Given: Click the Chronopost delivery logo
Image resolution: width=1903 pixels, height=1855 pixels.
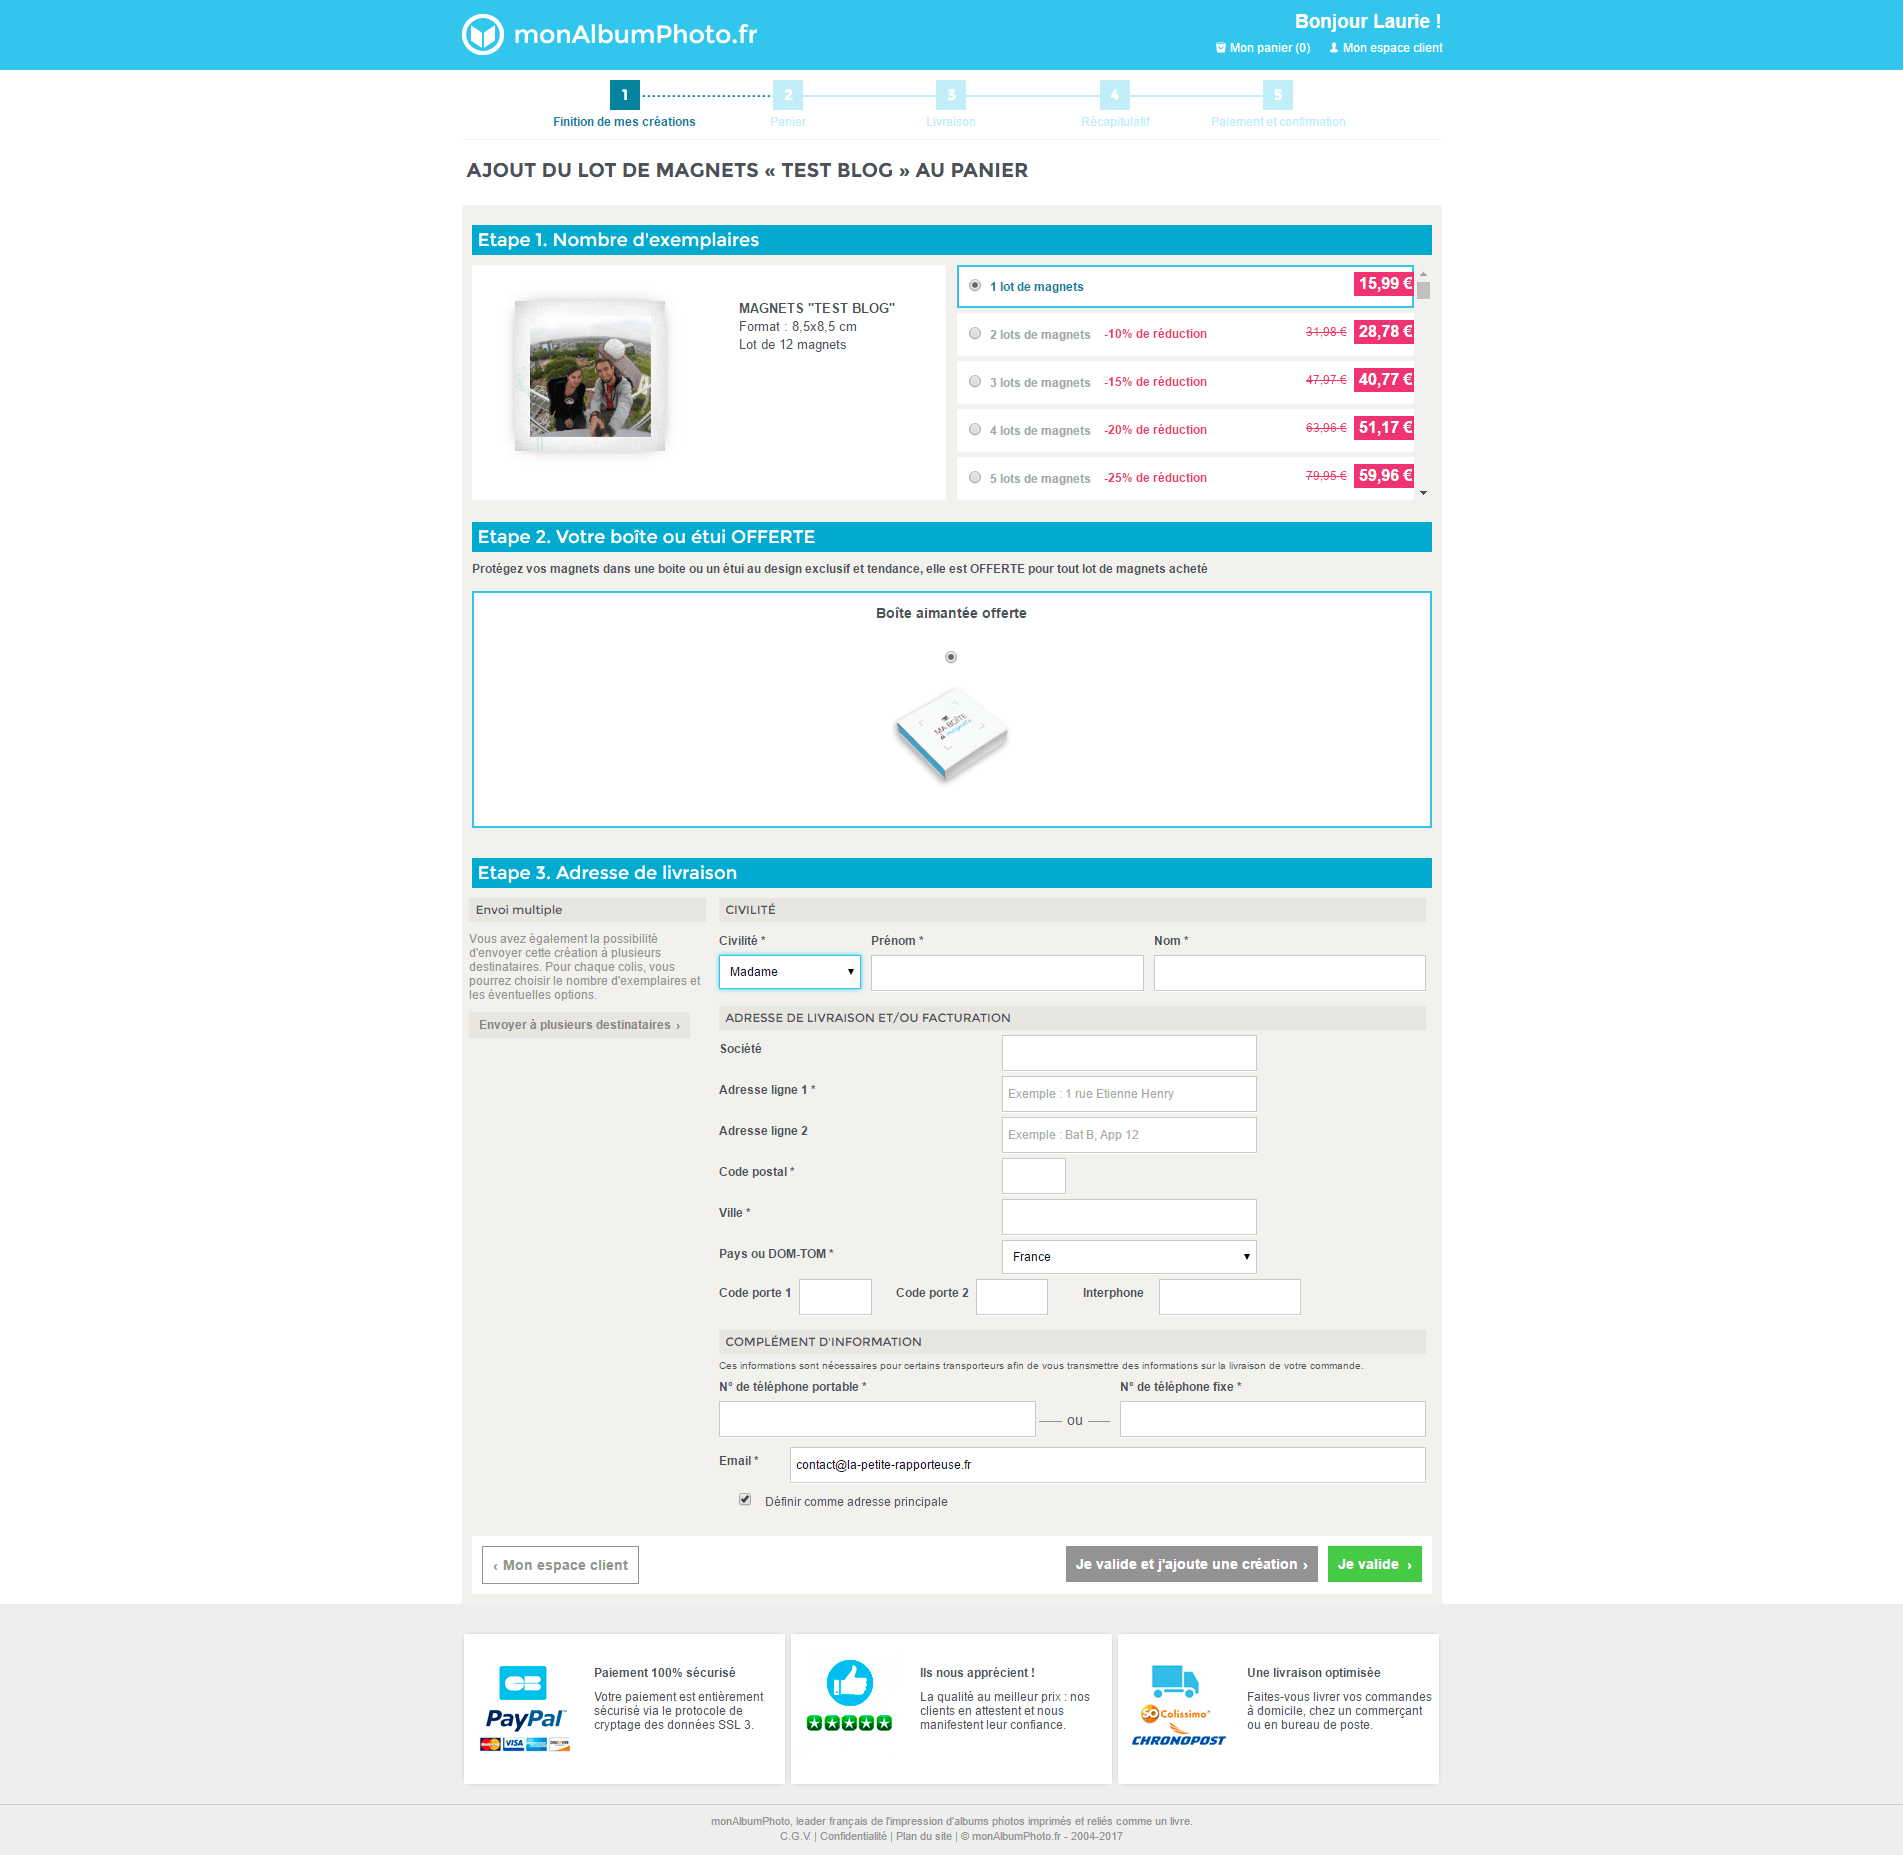Looking at the screenshot, I should pos(1178,1740).
